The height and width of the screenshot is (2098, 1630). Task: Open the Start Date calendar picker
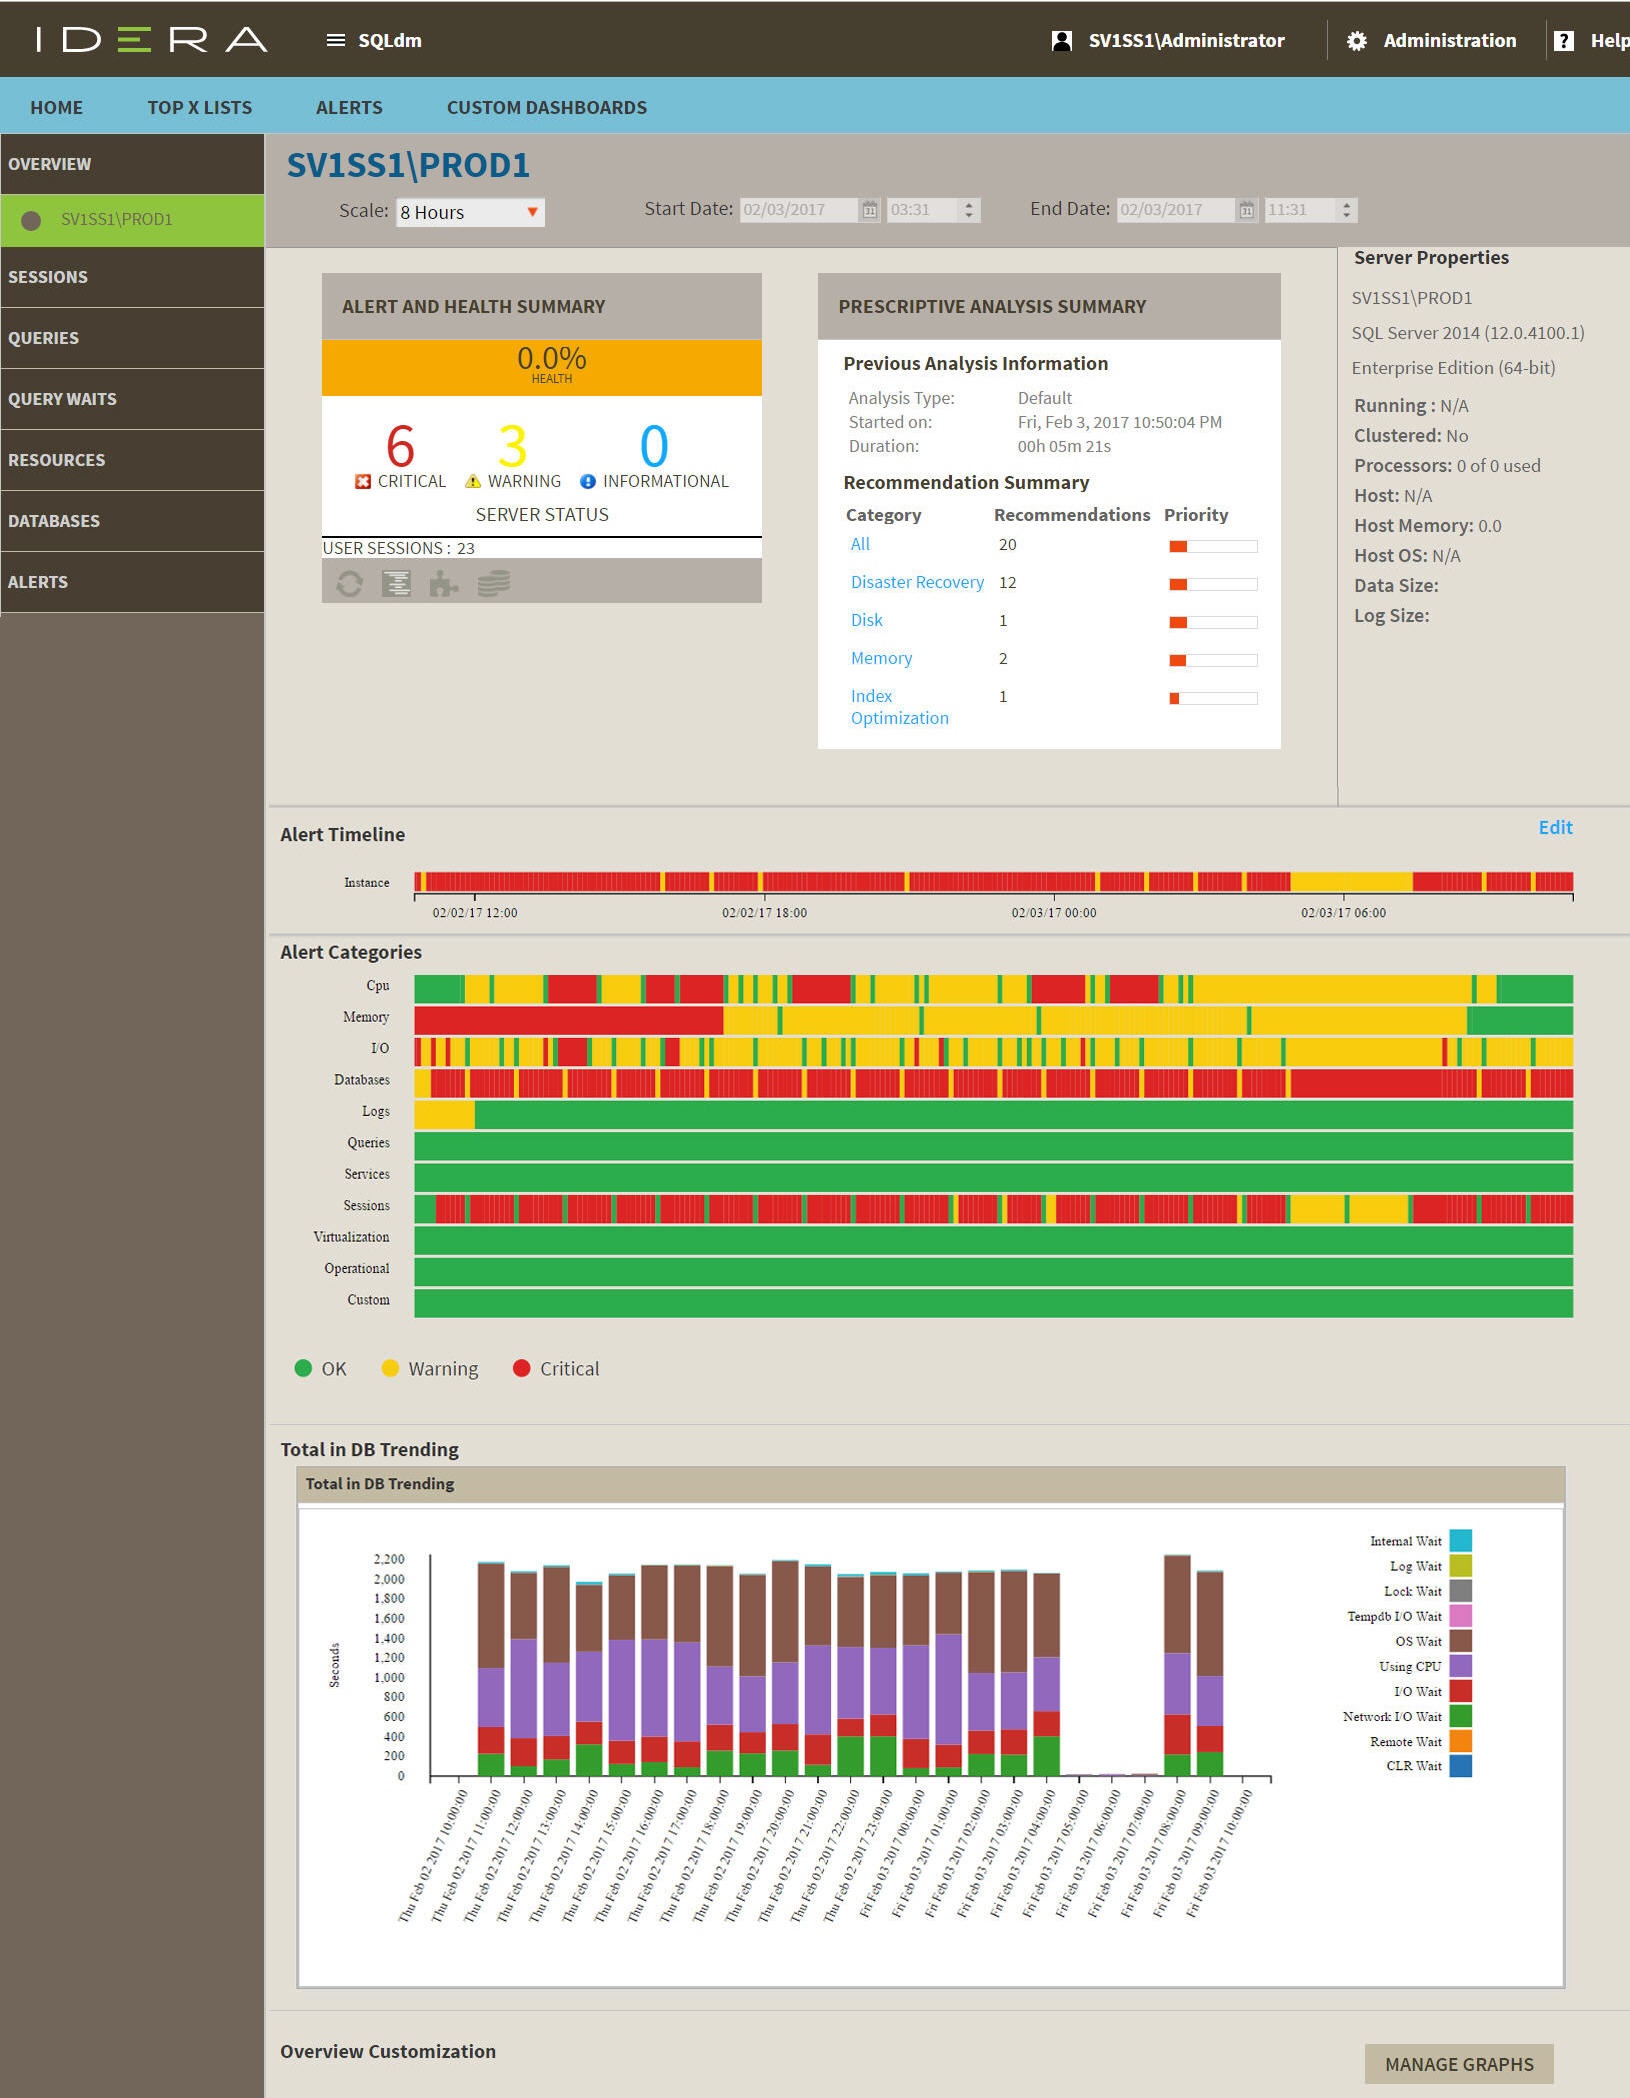point(870,210)
